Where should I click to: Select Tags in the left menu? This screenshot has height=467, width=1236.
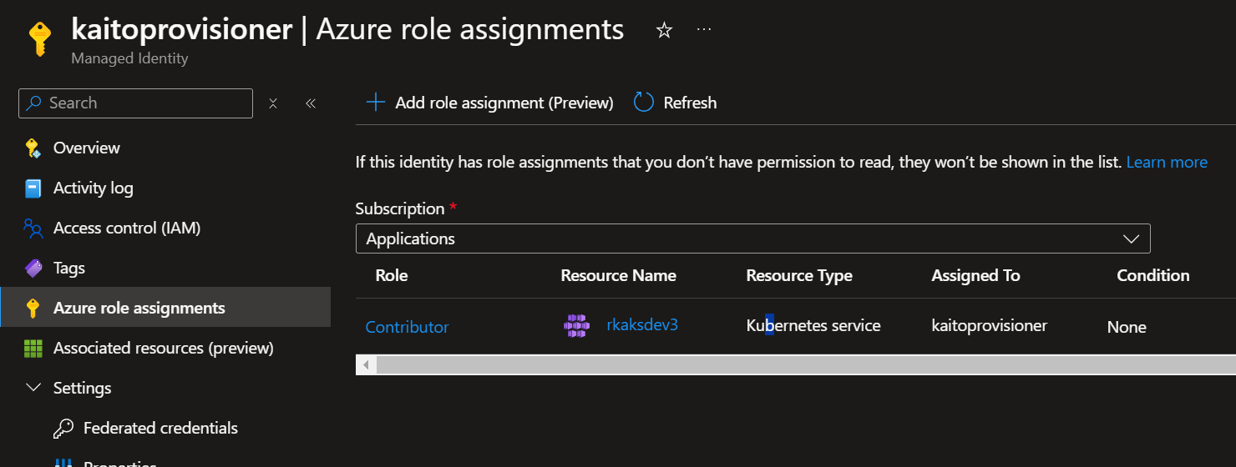coord(69,268)
